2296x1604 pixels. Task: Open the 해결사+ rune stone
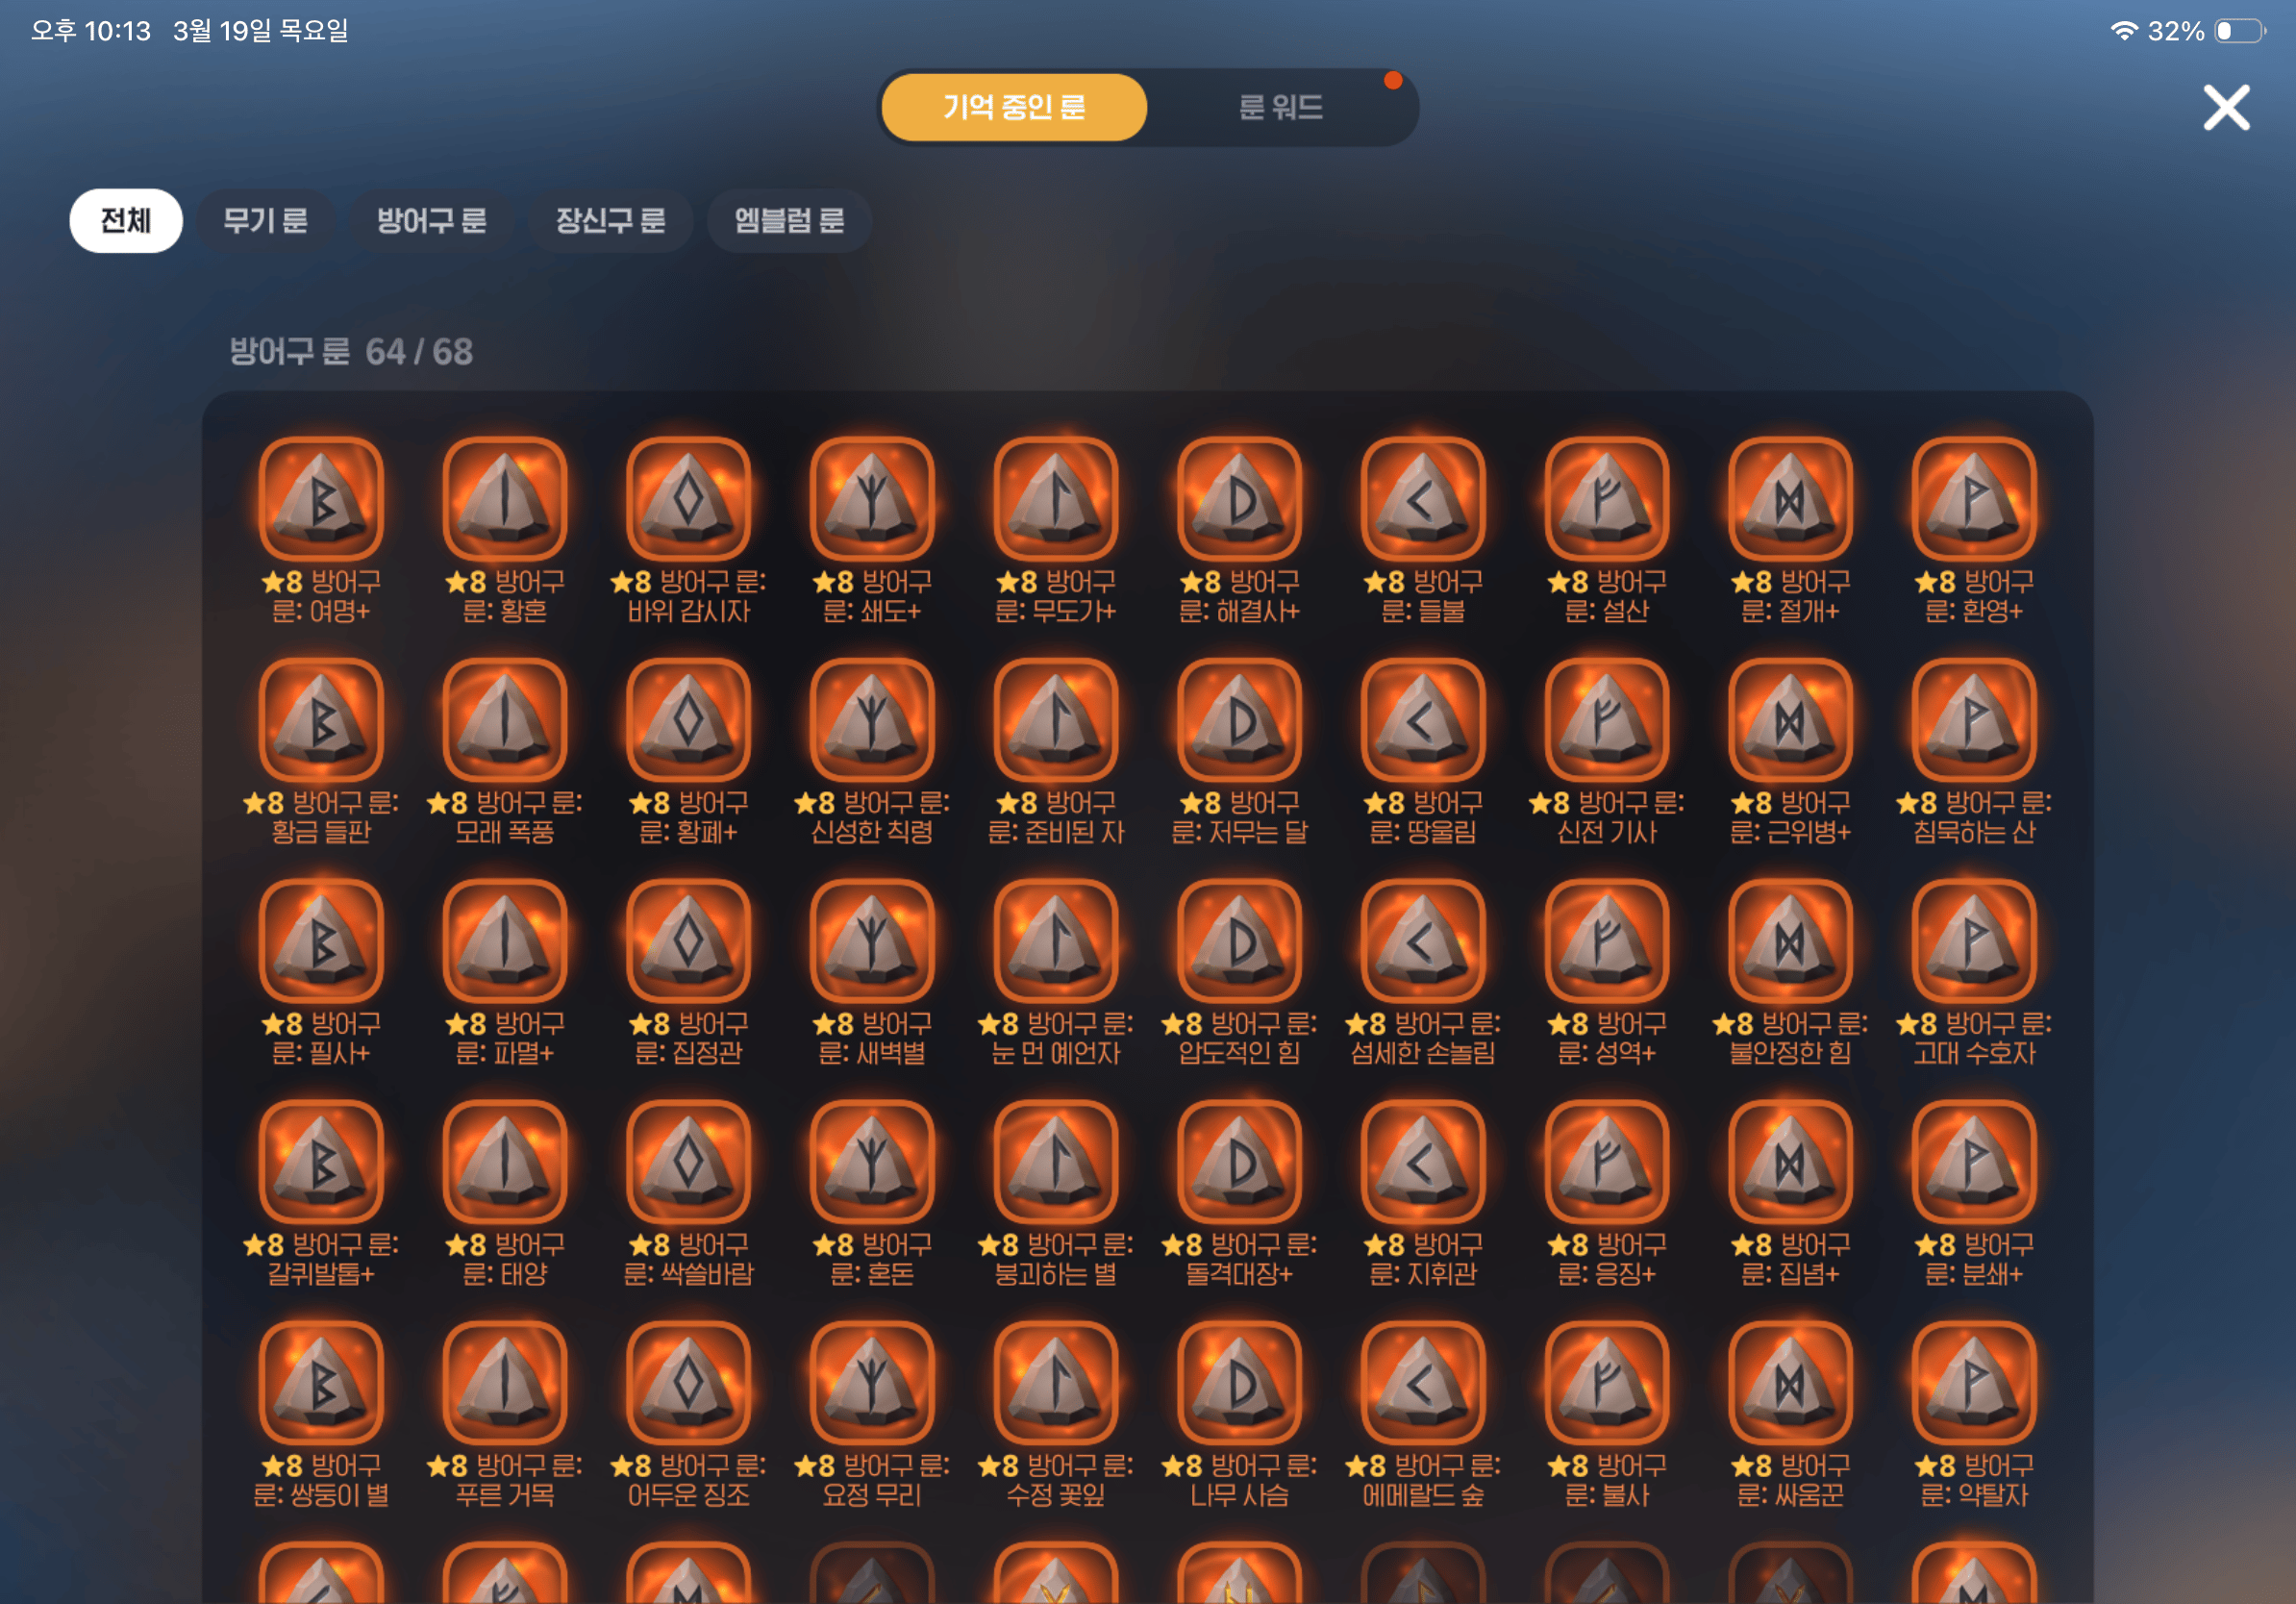1239,498
